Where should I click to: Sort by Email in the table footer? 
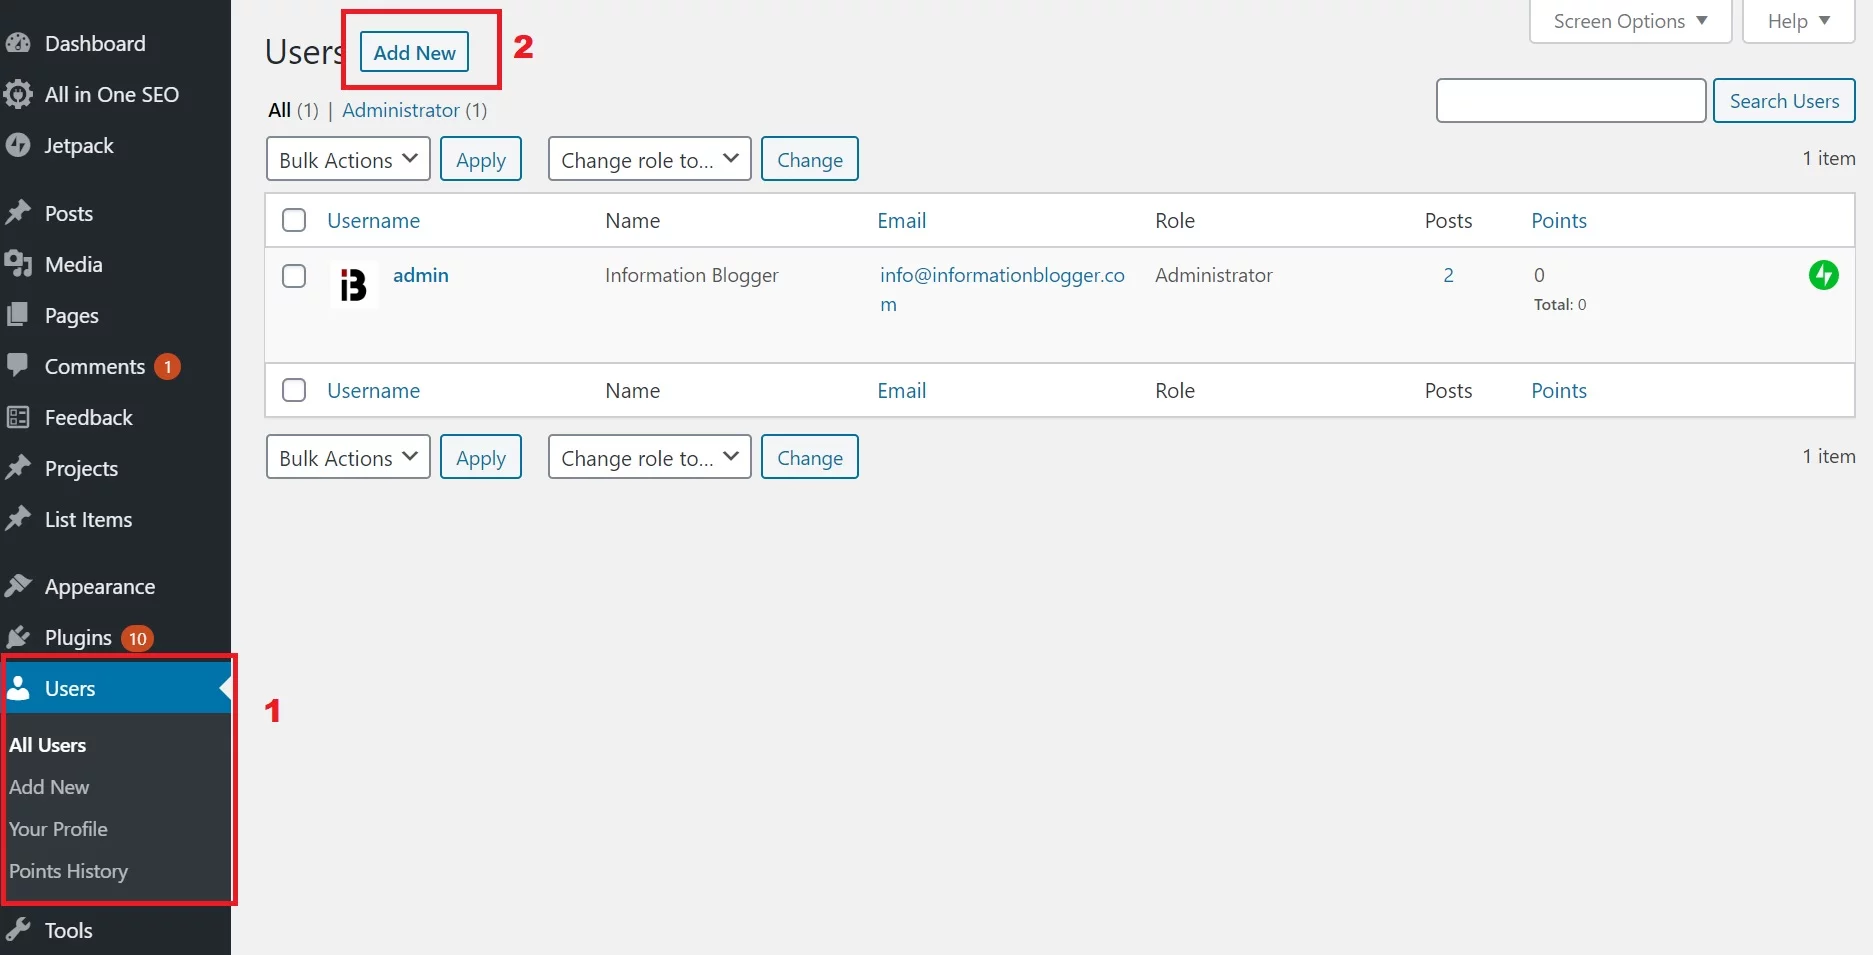902,390
